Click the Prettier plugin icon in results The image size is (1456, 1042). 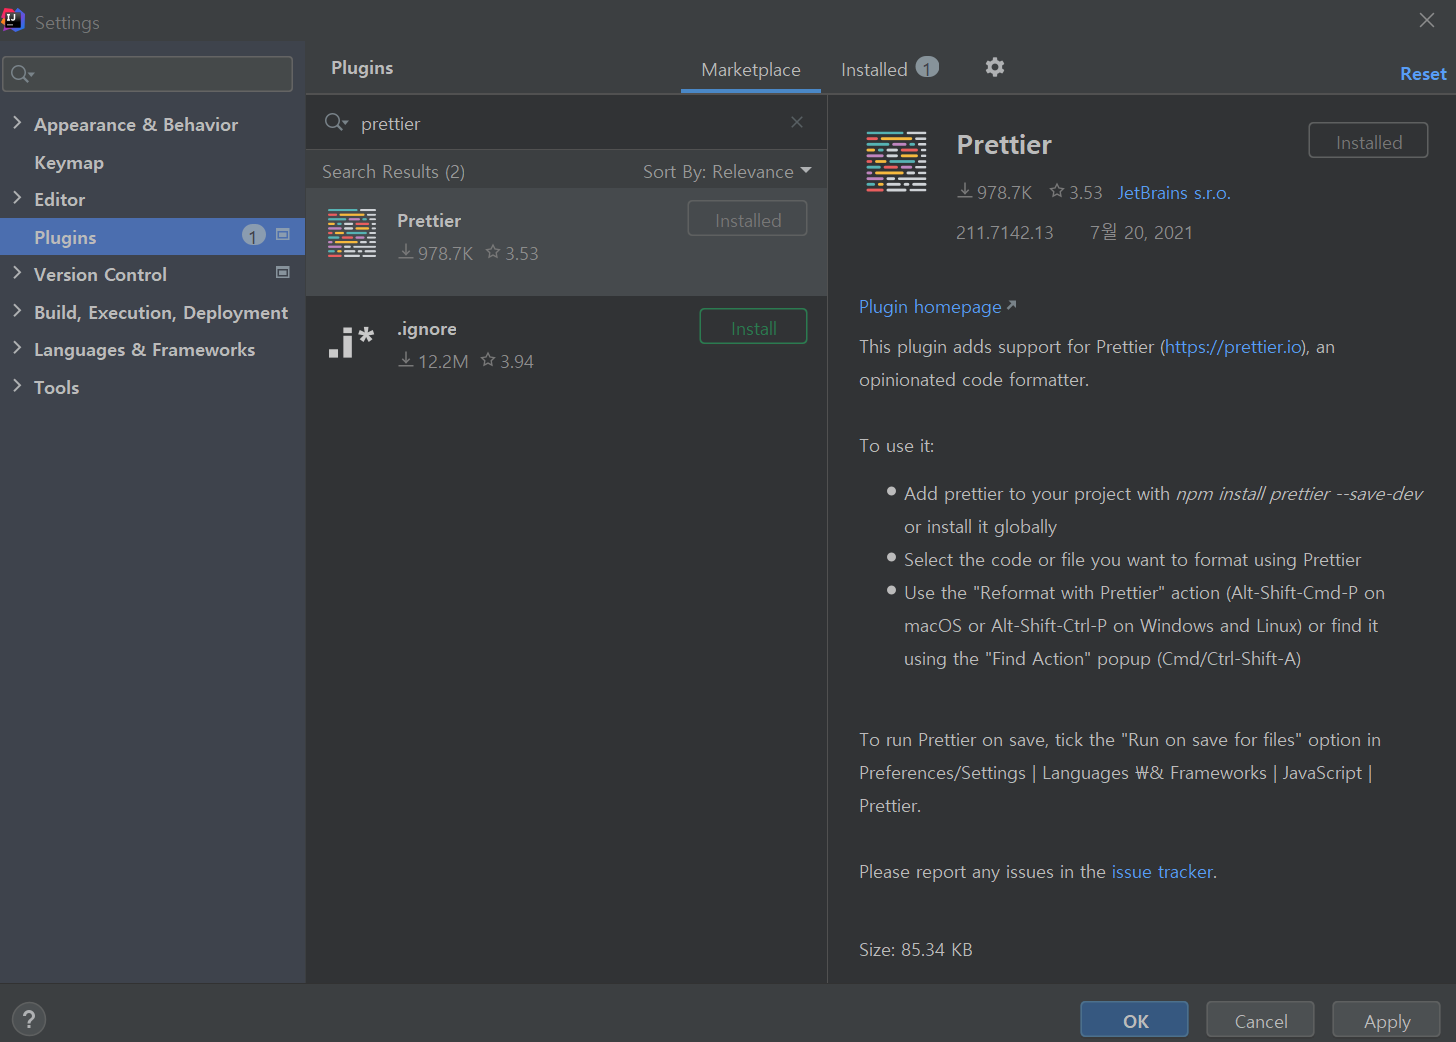[352, 233]
